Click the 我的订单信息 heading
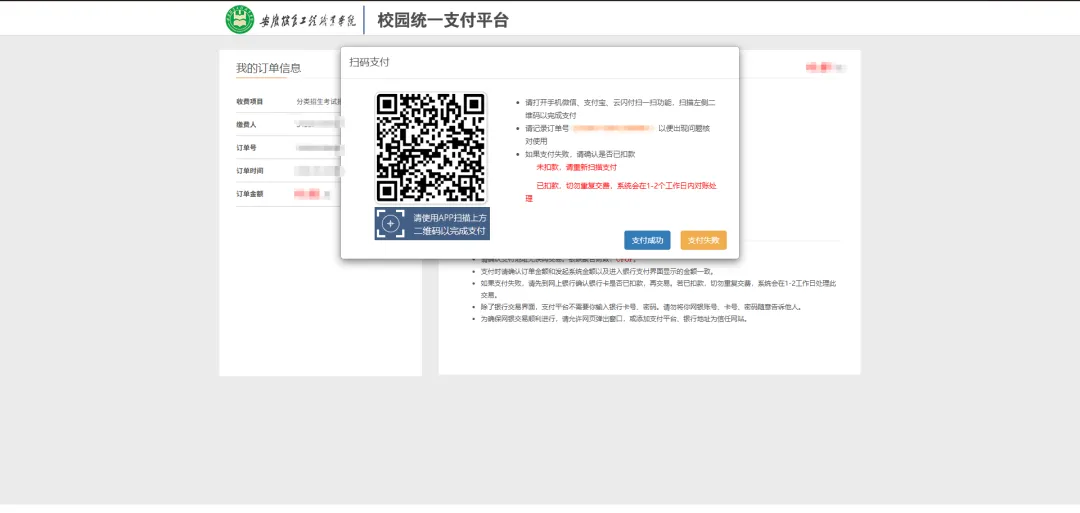Image resolution: width=1080 pixels, height=513 pixels. (x=269, y=68)
